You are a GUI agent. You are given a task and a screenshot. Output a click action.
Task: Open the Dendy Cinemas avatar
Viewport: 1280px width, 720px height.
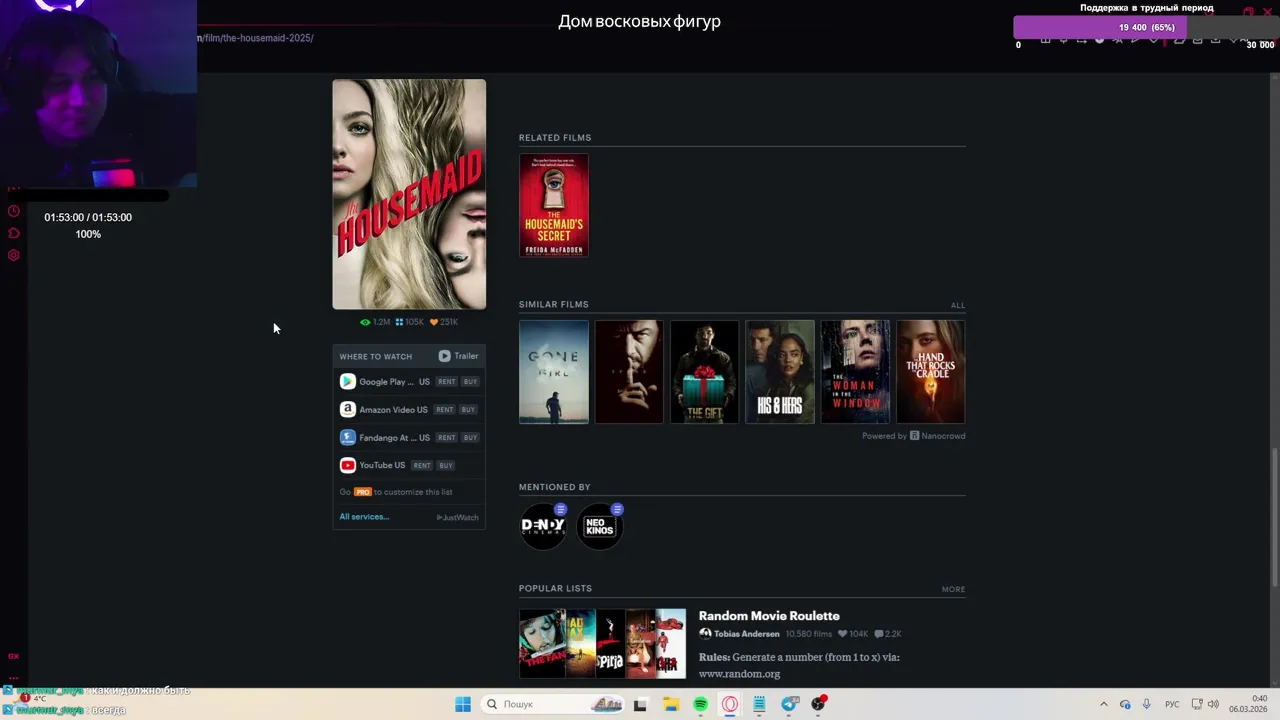pyautogui.click(x=543, y=526)
